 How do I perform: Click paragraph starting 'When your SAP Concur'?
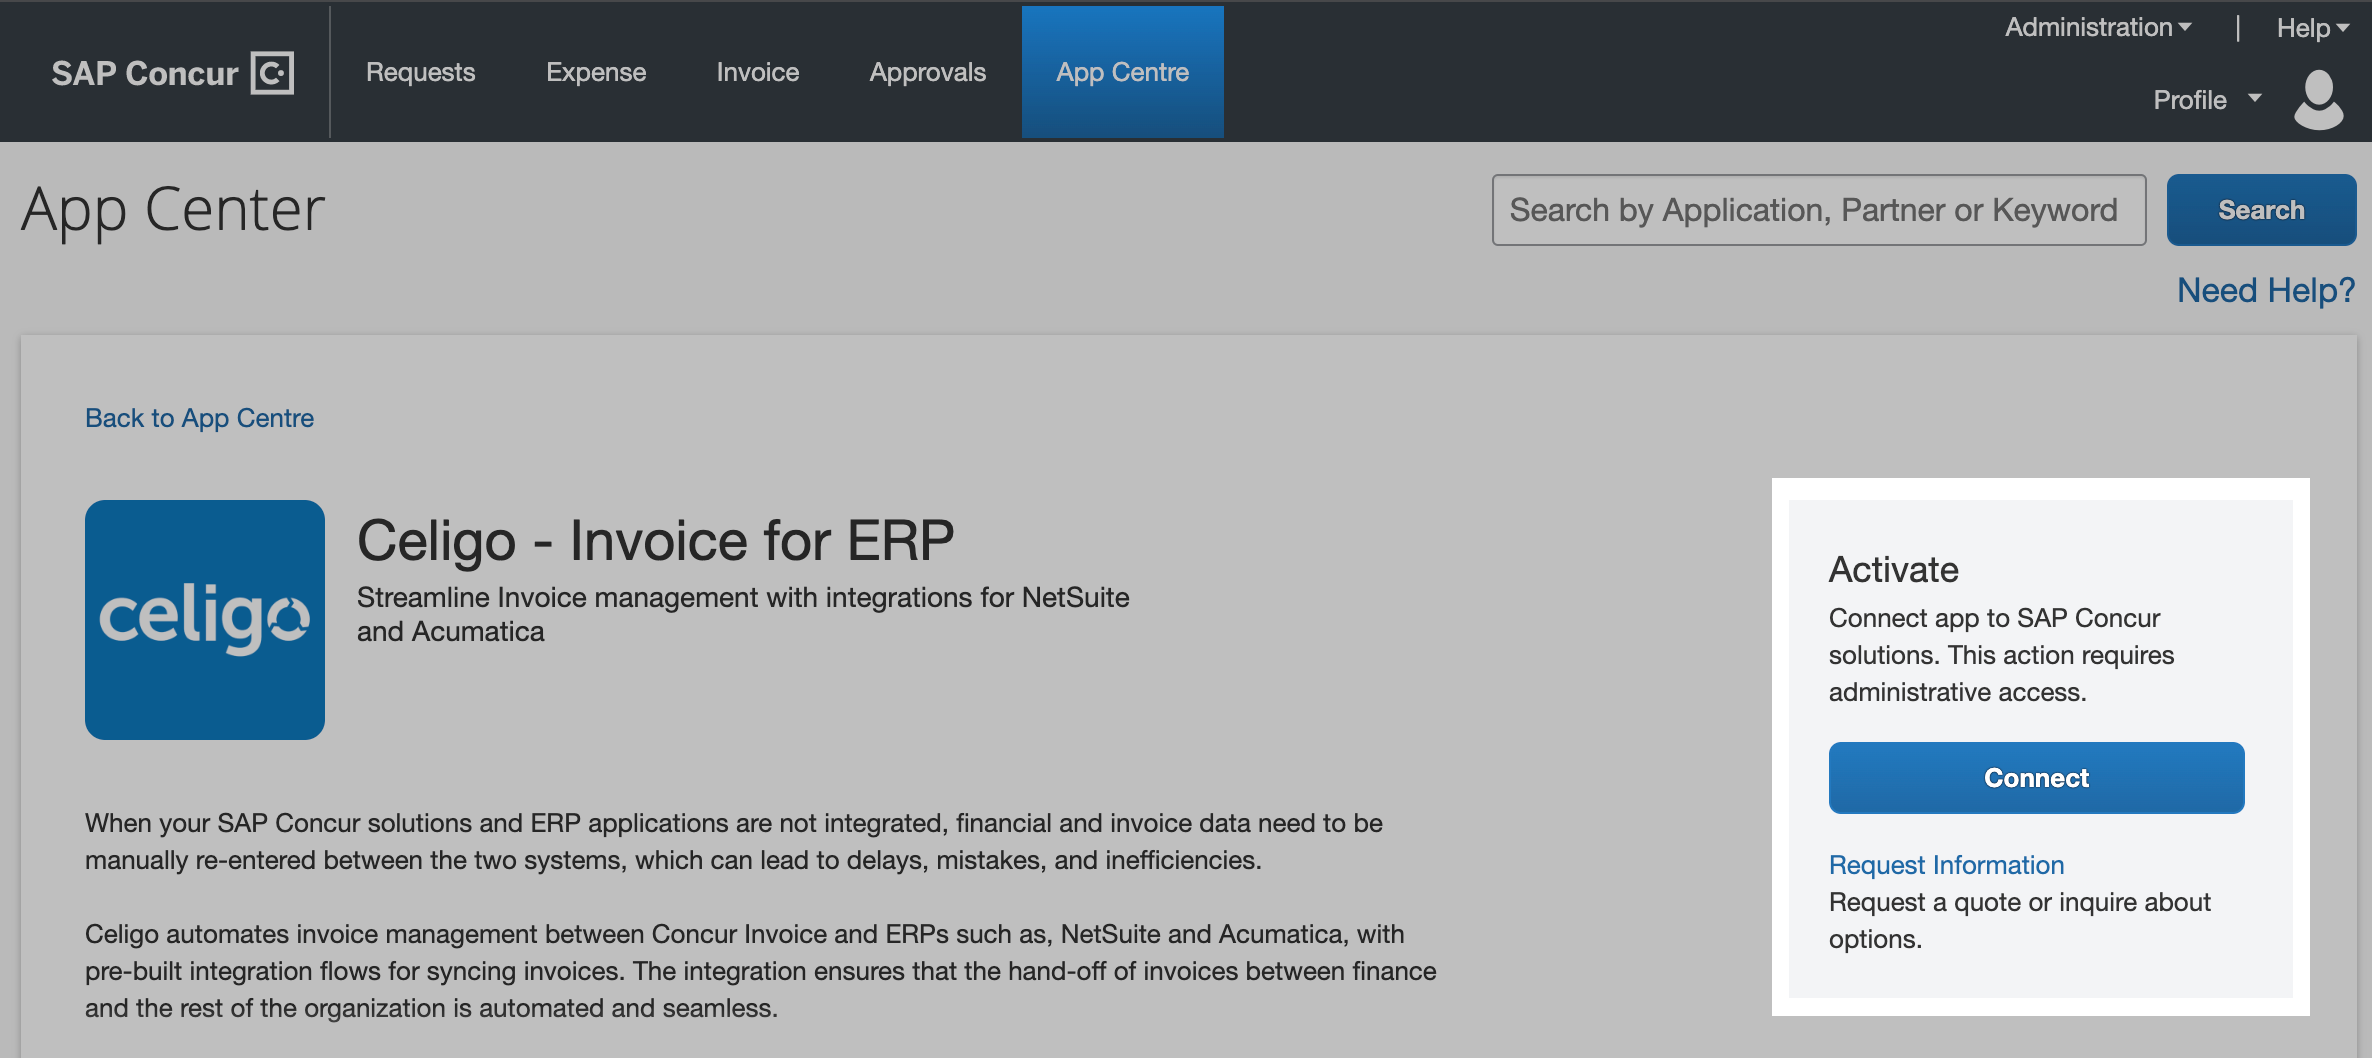pyautogui.click(x=734, y=841)
